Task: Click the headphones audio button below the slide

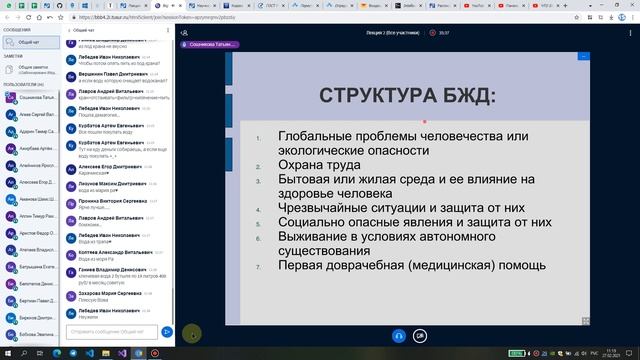Action: [x=399, y=336]
